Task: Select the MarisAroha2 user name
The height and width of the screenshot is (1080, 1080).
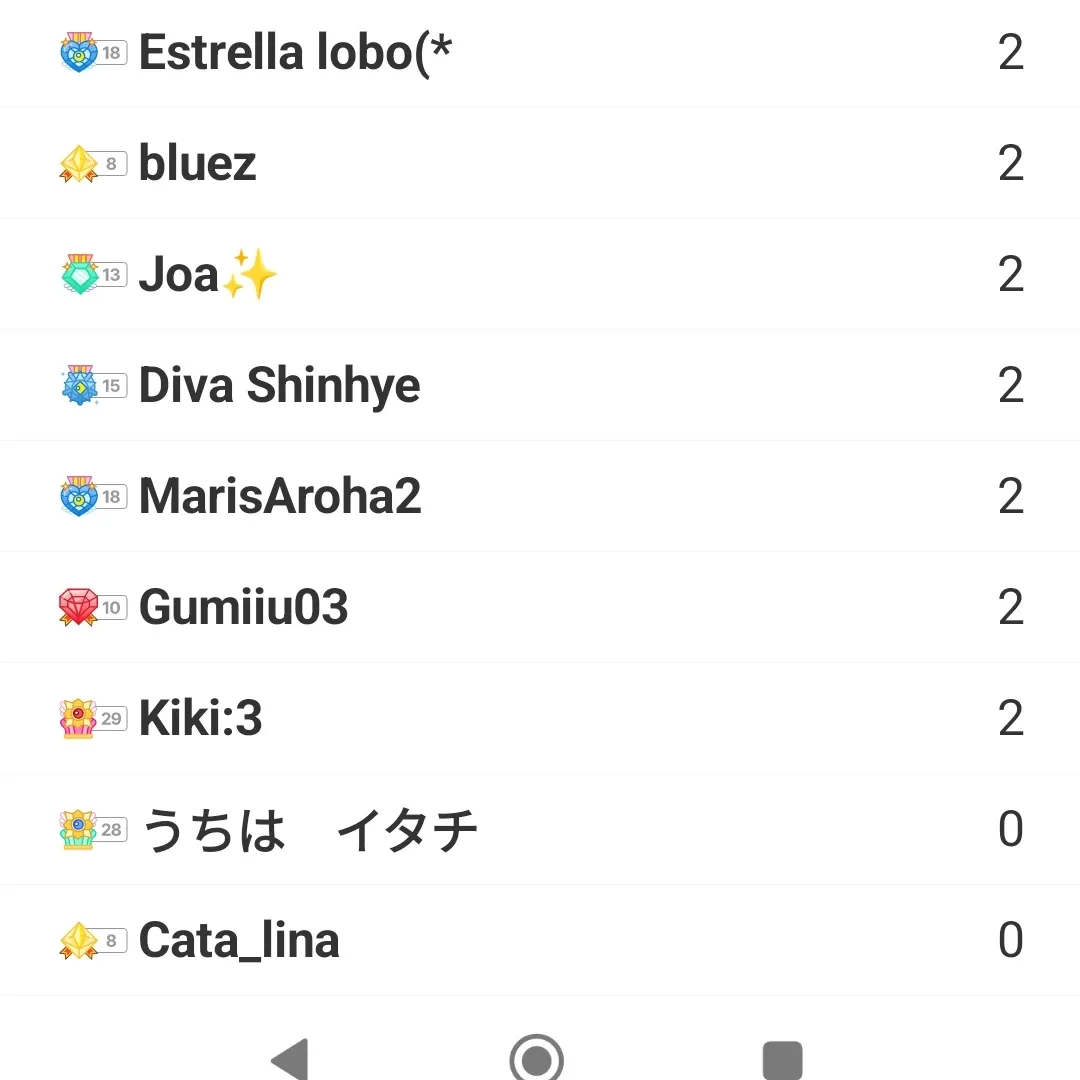Action: click(280, 497)
